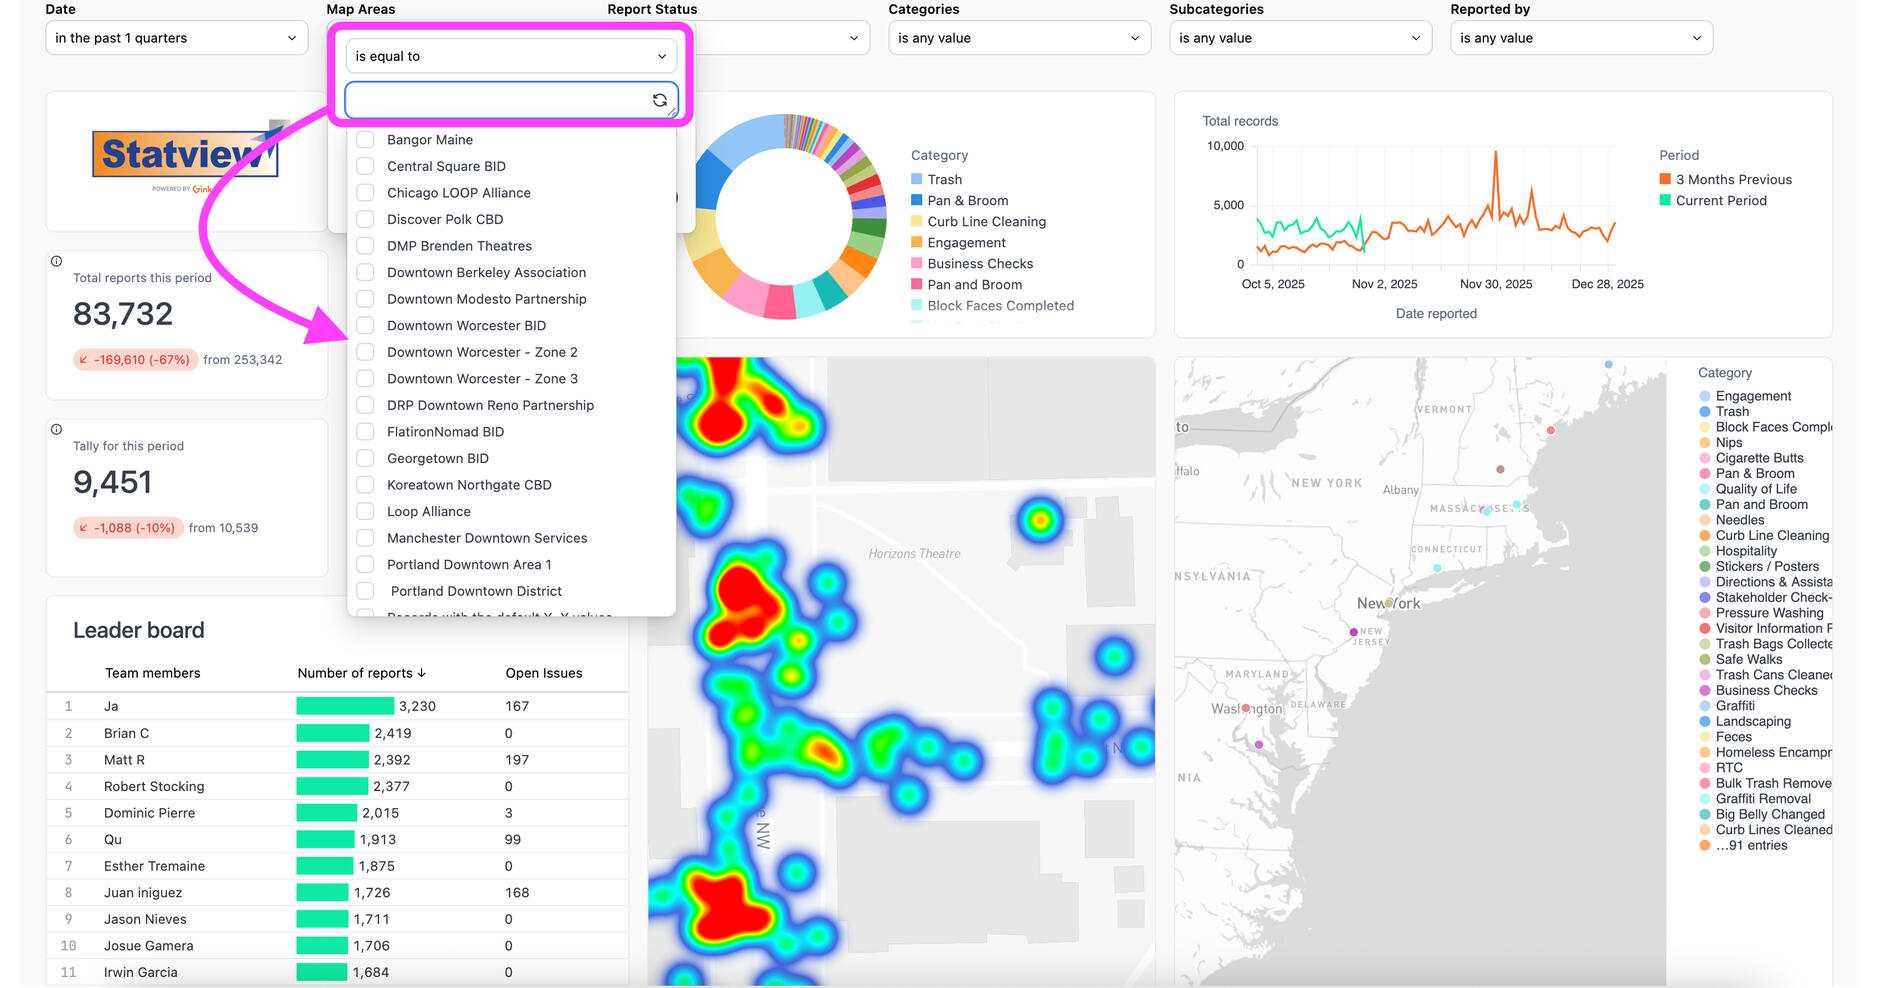1882x988 pixels.
Task: Click the info icon above Total reports
Action: pyautogui.click(x=57, y=261)
